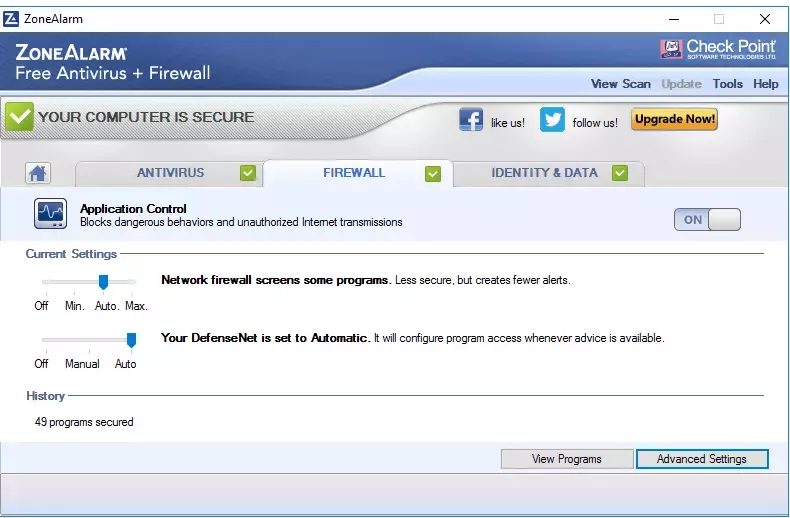This screenshot has width=790, height=518.
Task: Set DefenseNet slider to Manual
Action: (x=82, y=364)
